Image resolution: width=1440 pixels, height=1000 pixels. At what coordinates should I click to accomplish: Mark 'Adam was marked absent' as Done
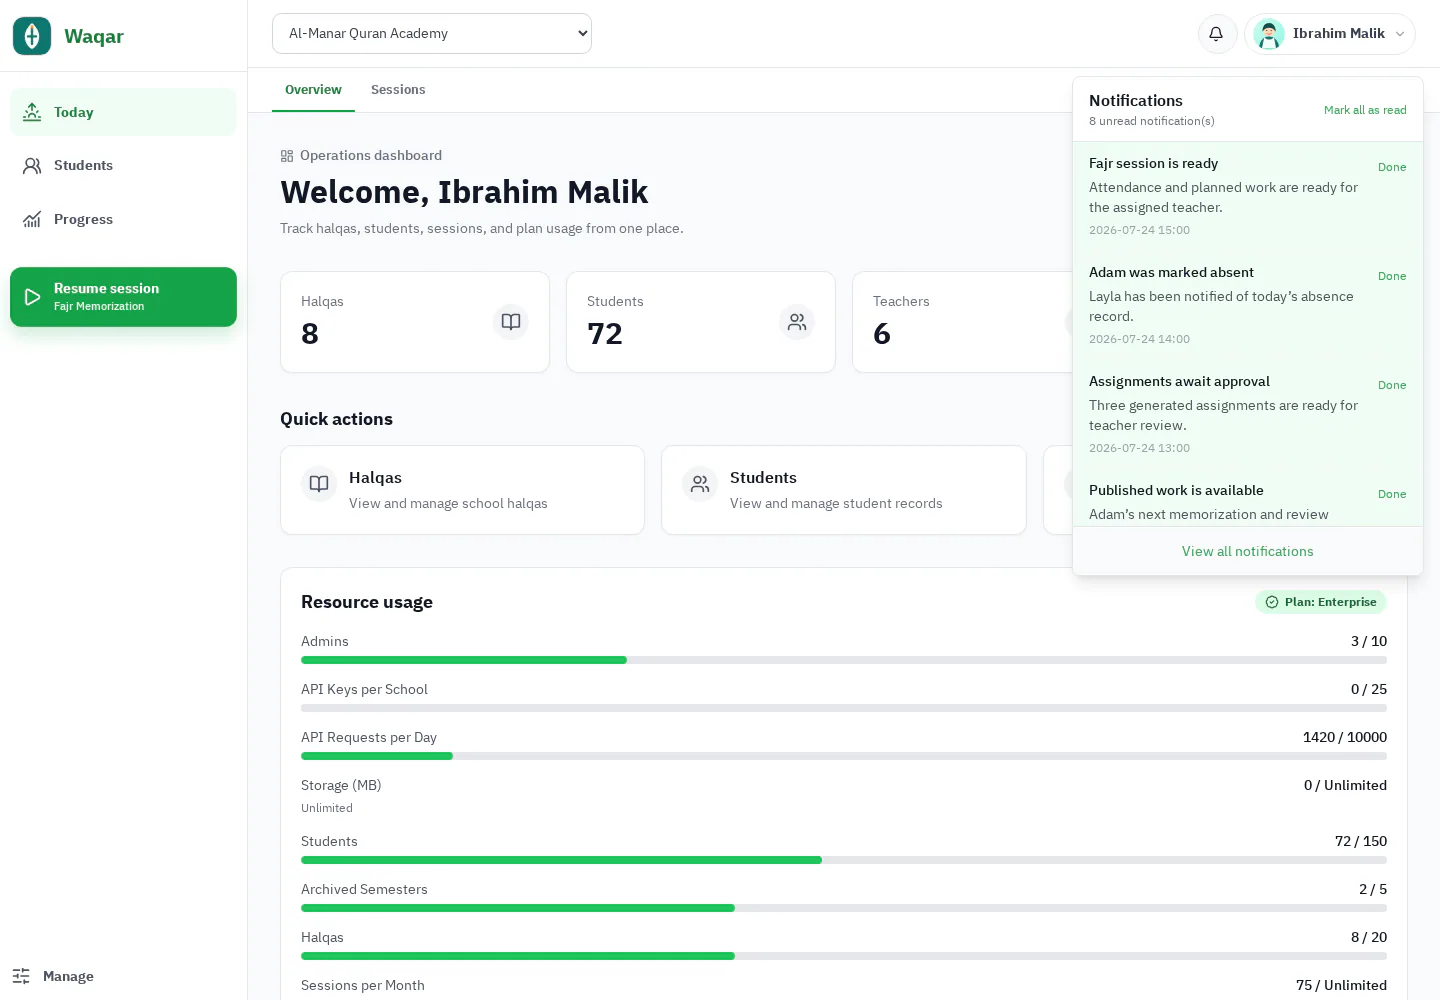coord(1392,276)
